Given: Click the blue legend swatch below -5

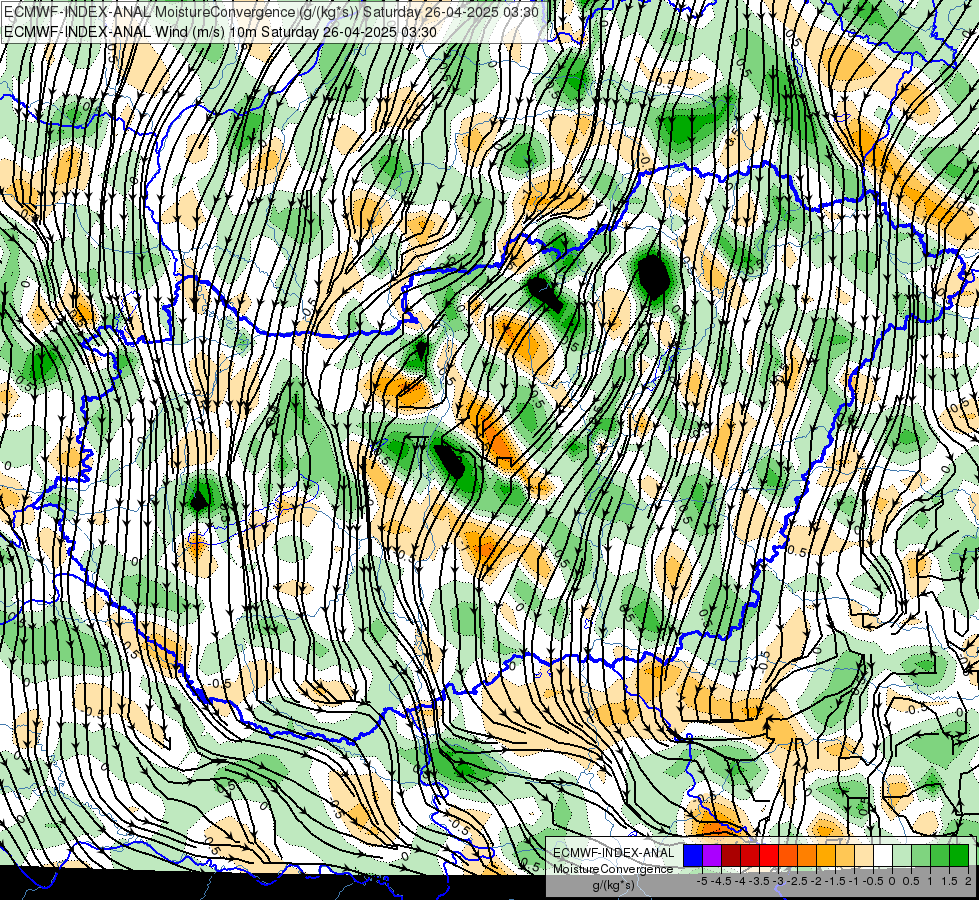Looking at the screenshot, I should pyautogui.click(x=693, y=856).
